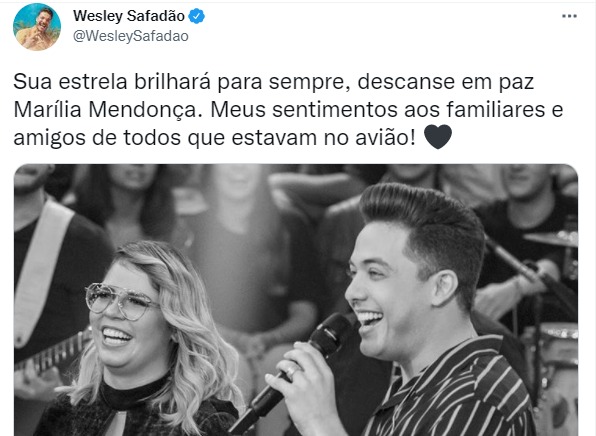Open Wesley Safadão's profile avatar picture
Viewport: 596px width, 436px height.
[x=37, y=27]
